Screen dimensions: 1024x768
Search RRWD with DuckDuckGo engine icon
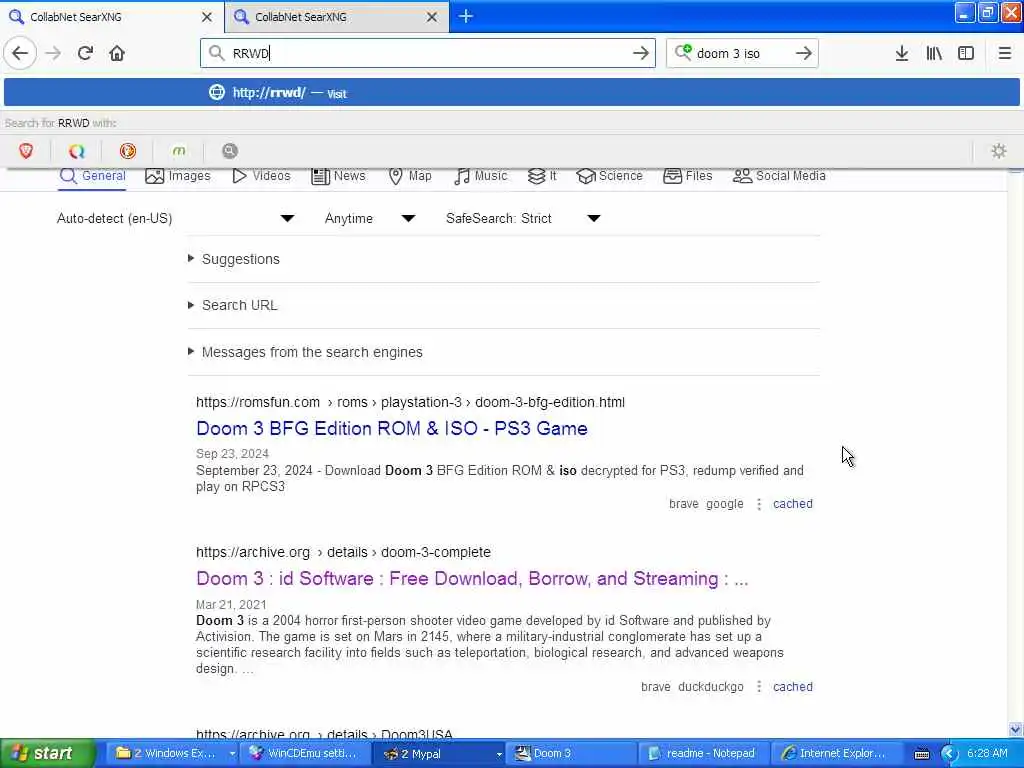[128, 151]
